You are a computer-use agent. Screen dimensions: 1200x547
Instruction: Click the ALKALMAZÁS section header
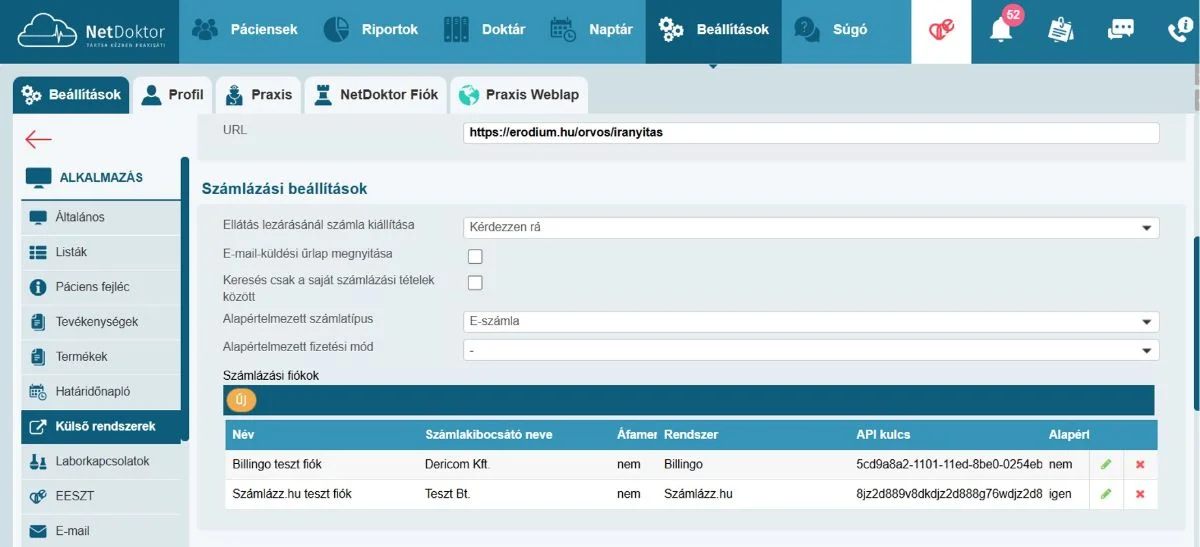coord(100,178)
